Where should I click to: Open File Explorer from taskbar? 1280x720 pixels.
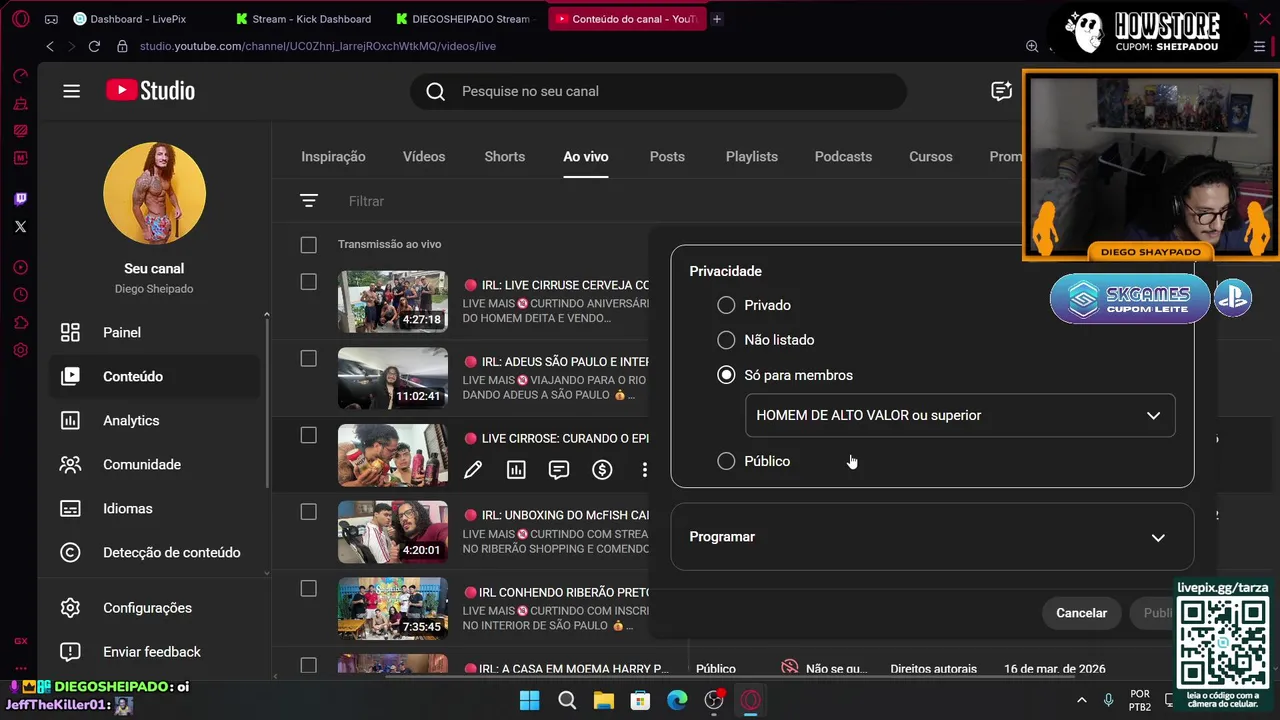pos(604,700)
